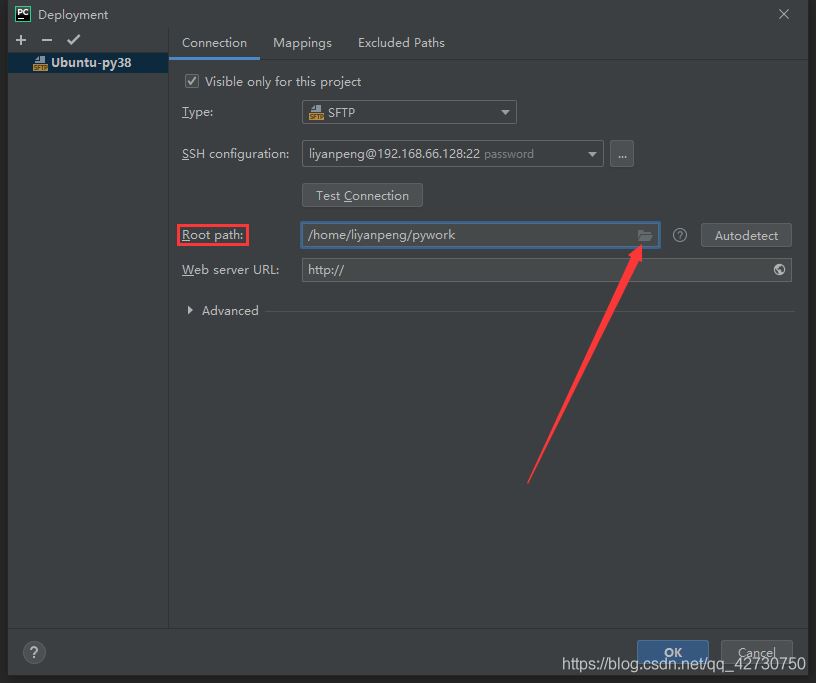Viewport: 816px width, 683px height.
Task: Click the checkmark use-as-default icon
Action: (73, 40)
